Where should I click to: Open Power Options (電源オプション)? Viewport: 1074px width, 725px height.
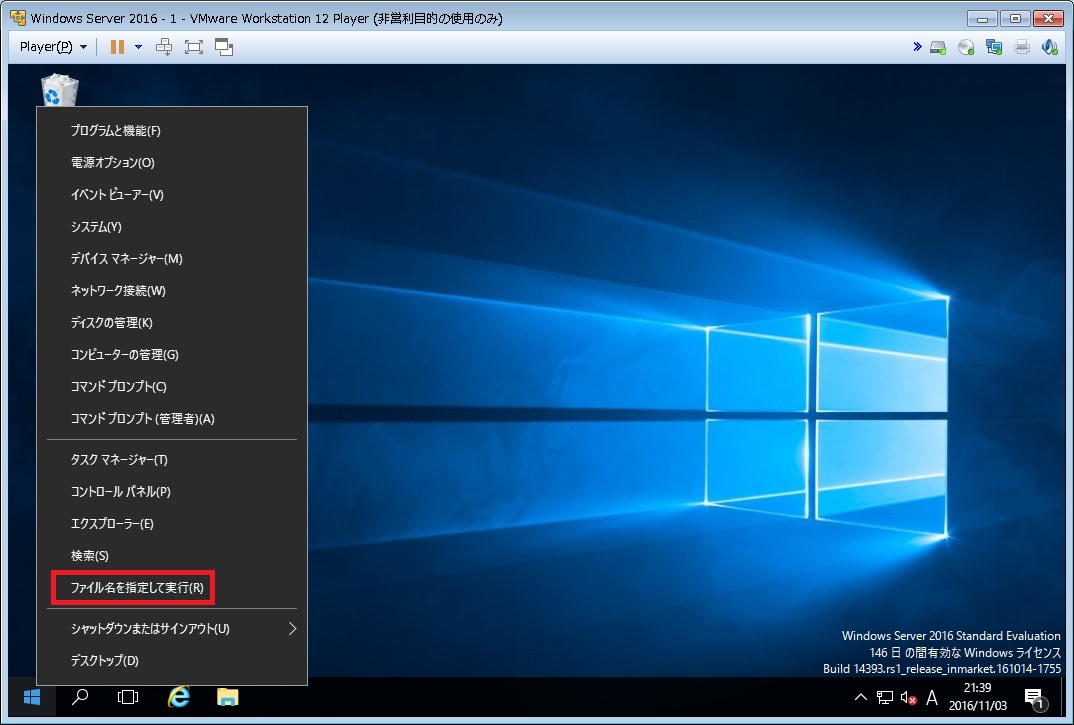(171, 162)
